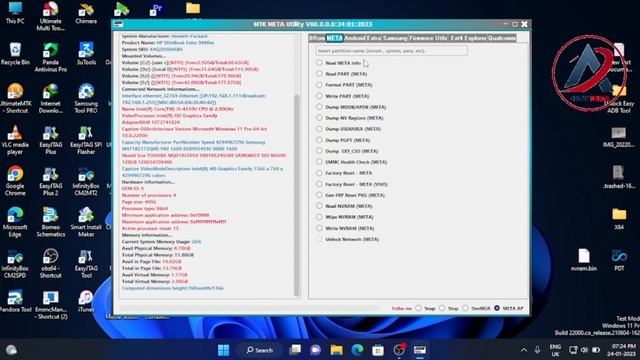Switch to the Extra tab
Image resolution: width=640 pixels, height=360 pixels.
pyautogui.click(x=374, y=38)
